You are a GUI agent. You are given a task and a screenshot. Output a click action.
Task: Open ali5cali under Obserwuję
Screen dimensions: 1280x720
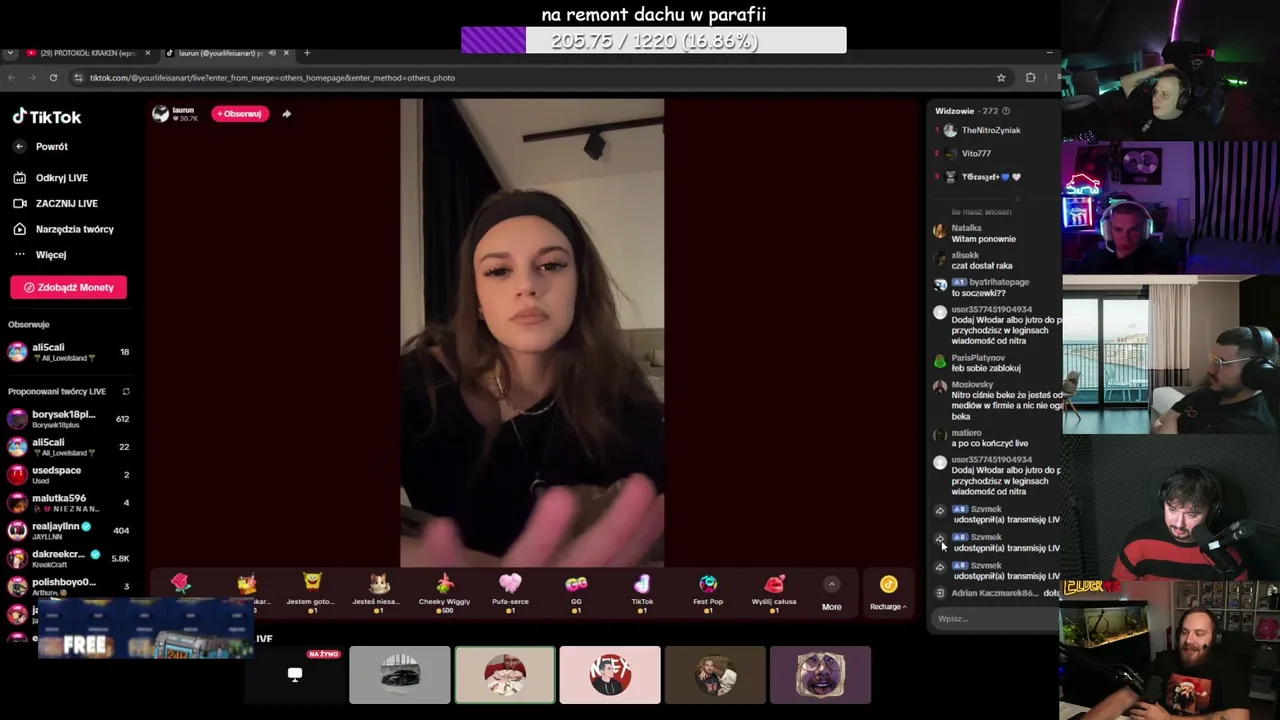point(68,352)
